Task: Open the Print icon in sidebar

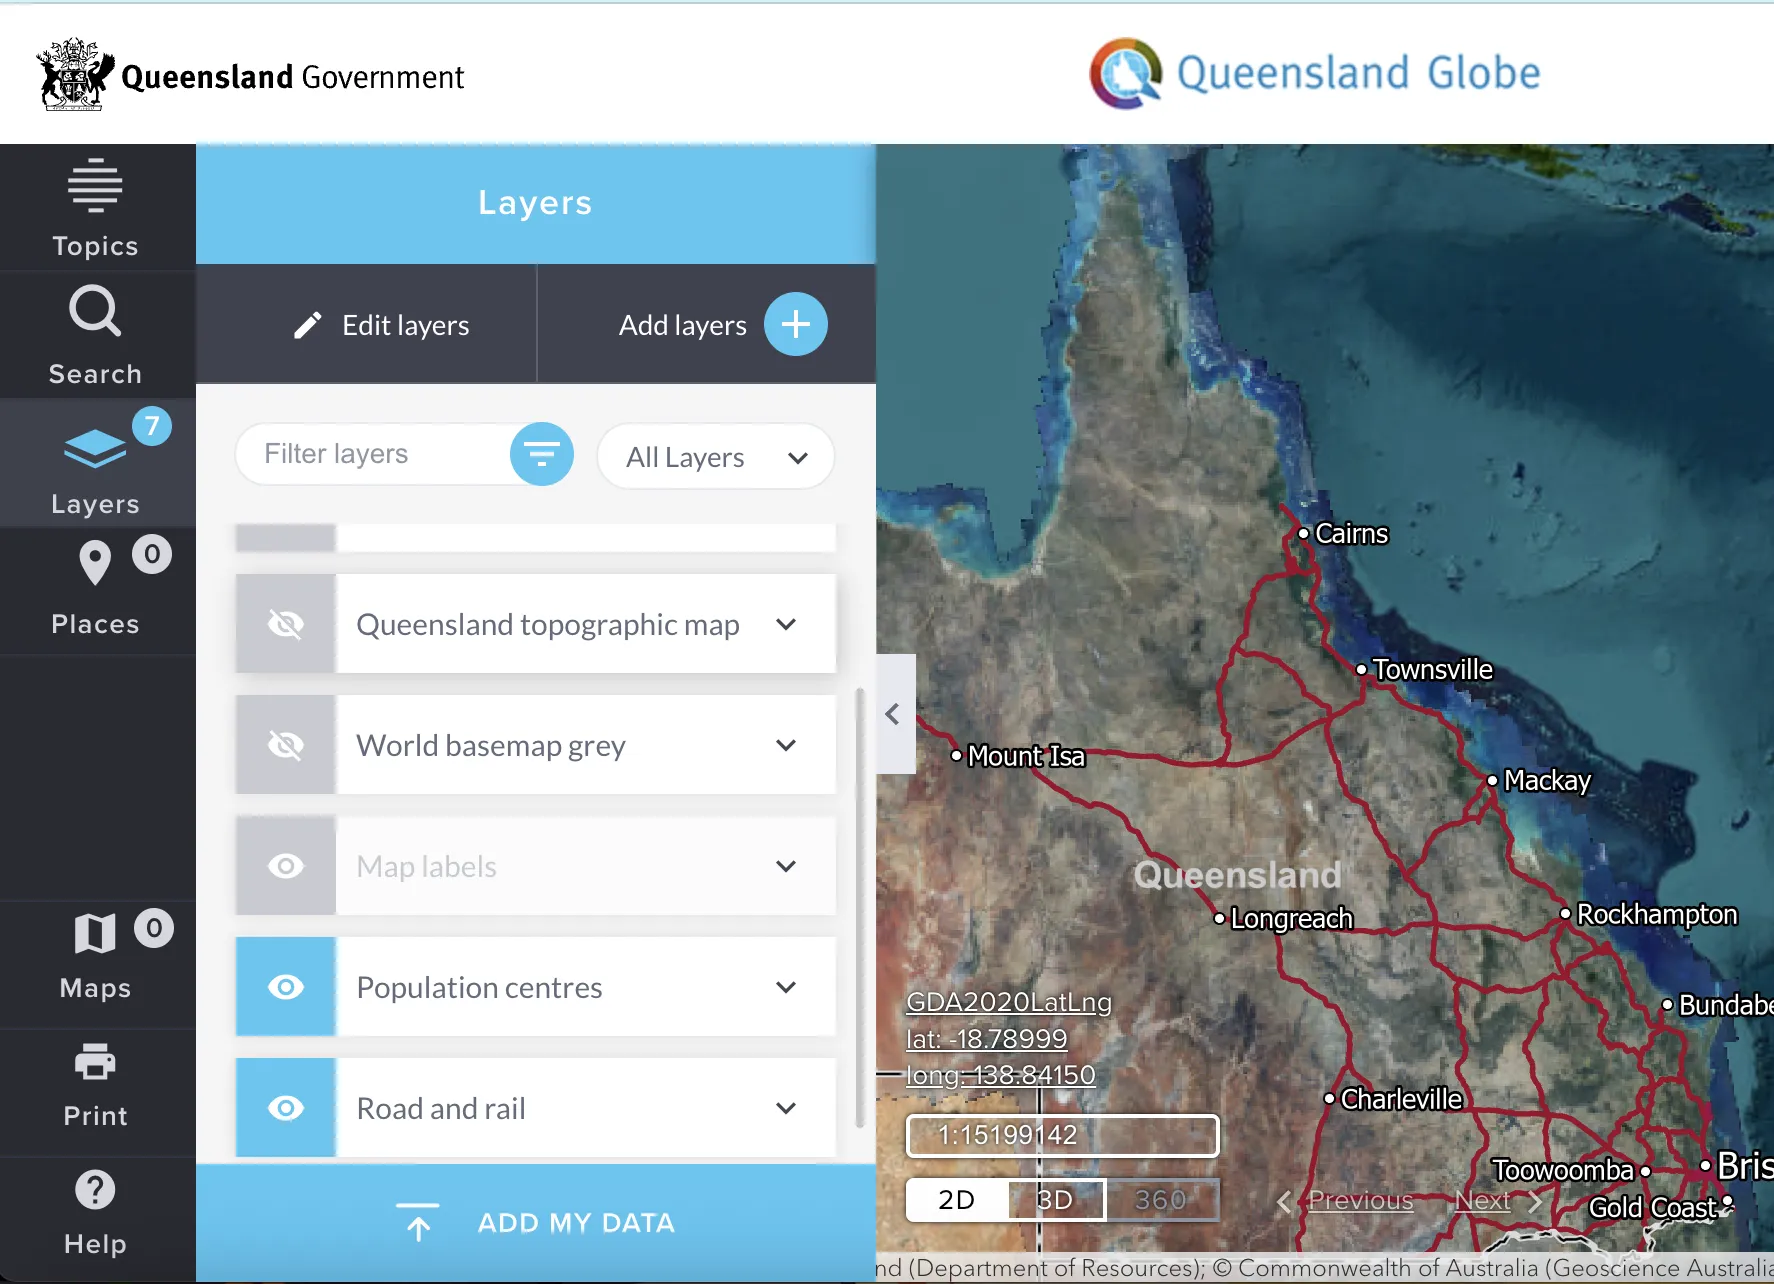Action: pos(95,1062)
